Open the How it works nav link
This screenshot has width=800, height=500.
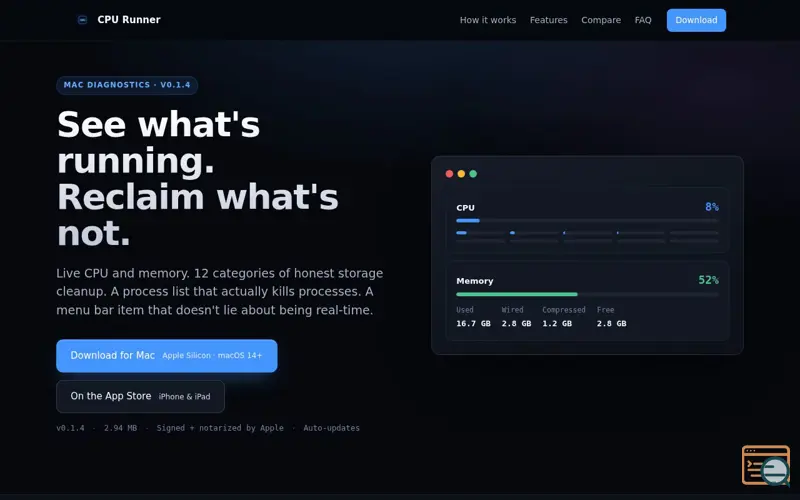pos(488,20)
